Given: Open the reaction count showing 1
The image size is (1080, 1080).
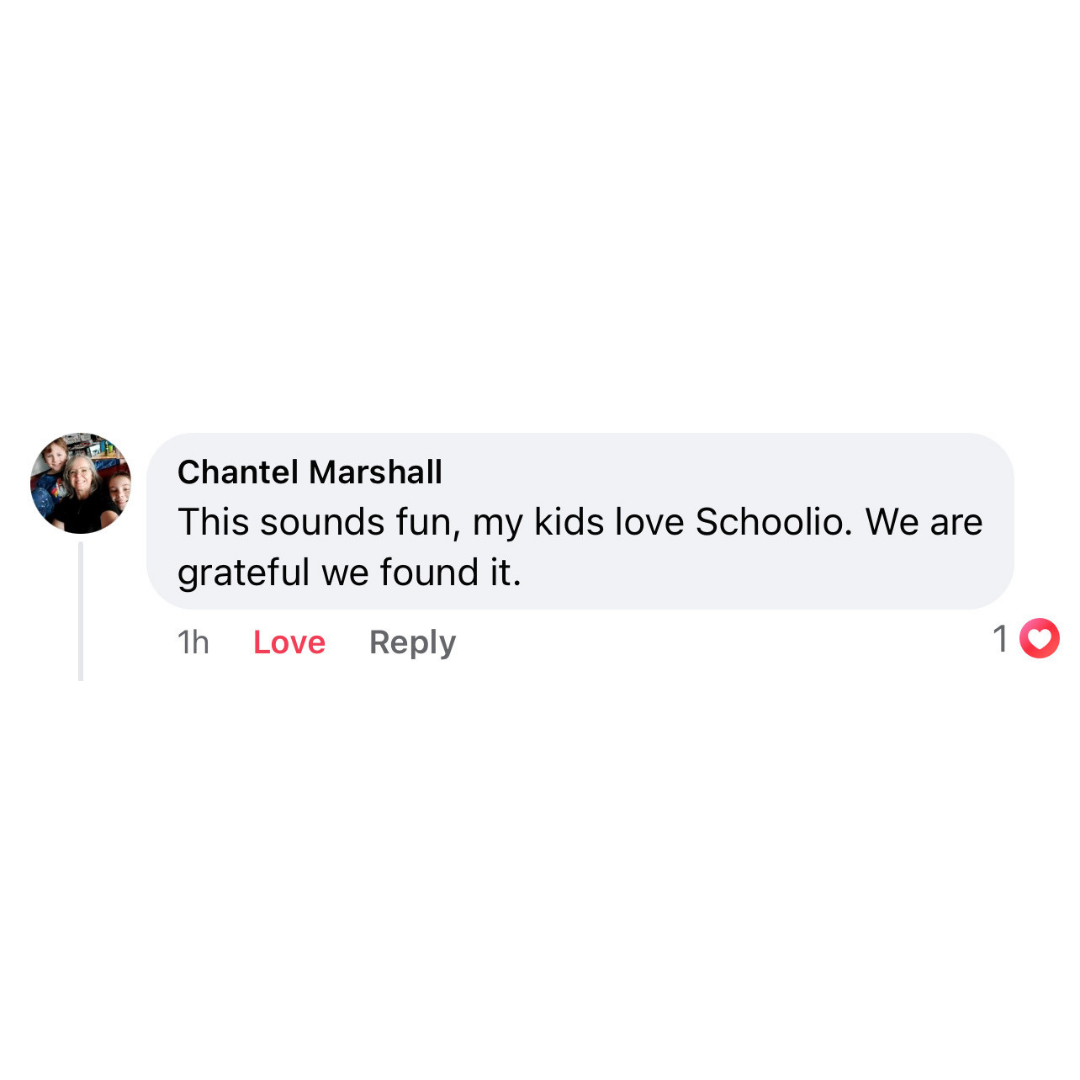Looking at the screenshot, I should tap(1000, 639).
